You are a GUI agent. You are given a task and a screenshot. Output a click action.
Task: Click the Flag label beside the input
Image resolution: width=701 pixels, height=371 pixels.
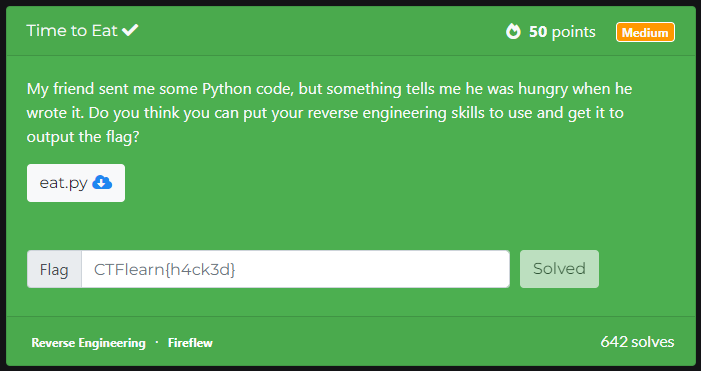point(54,269)
